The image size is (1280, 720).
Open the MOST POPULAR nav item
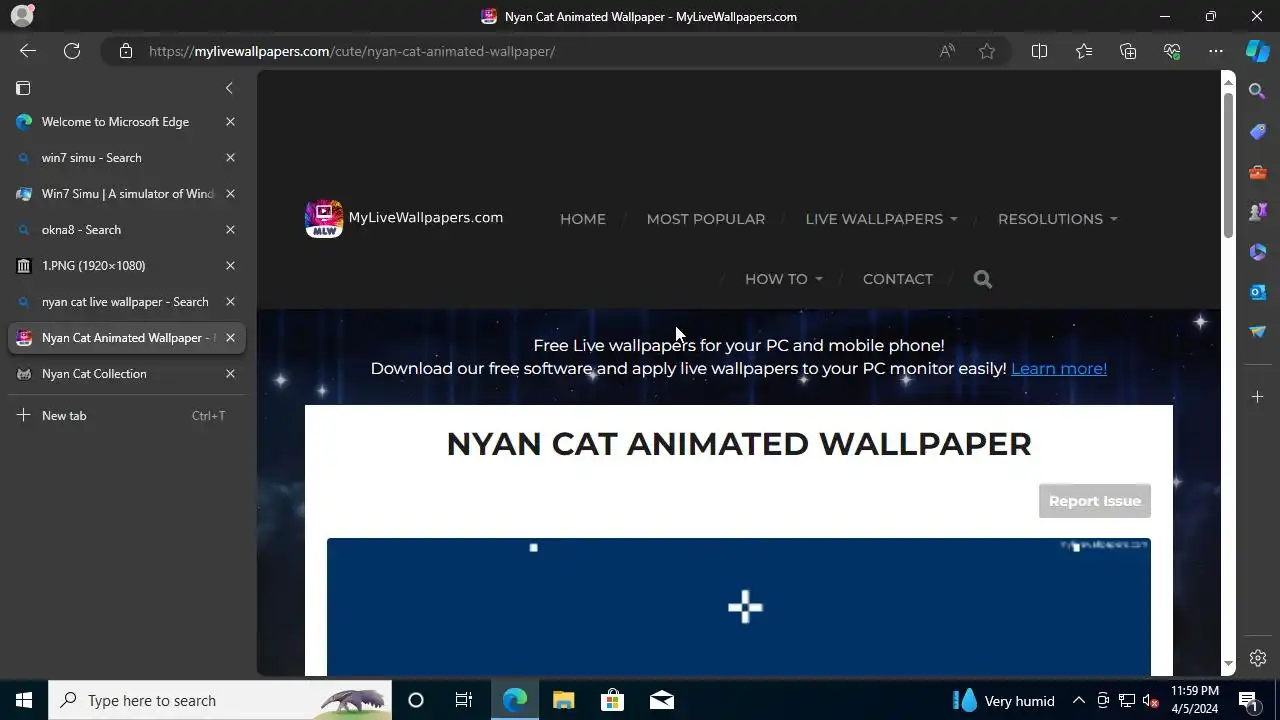point(706,219)
